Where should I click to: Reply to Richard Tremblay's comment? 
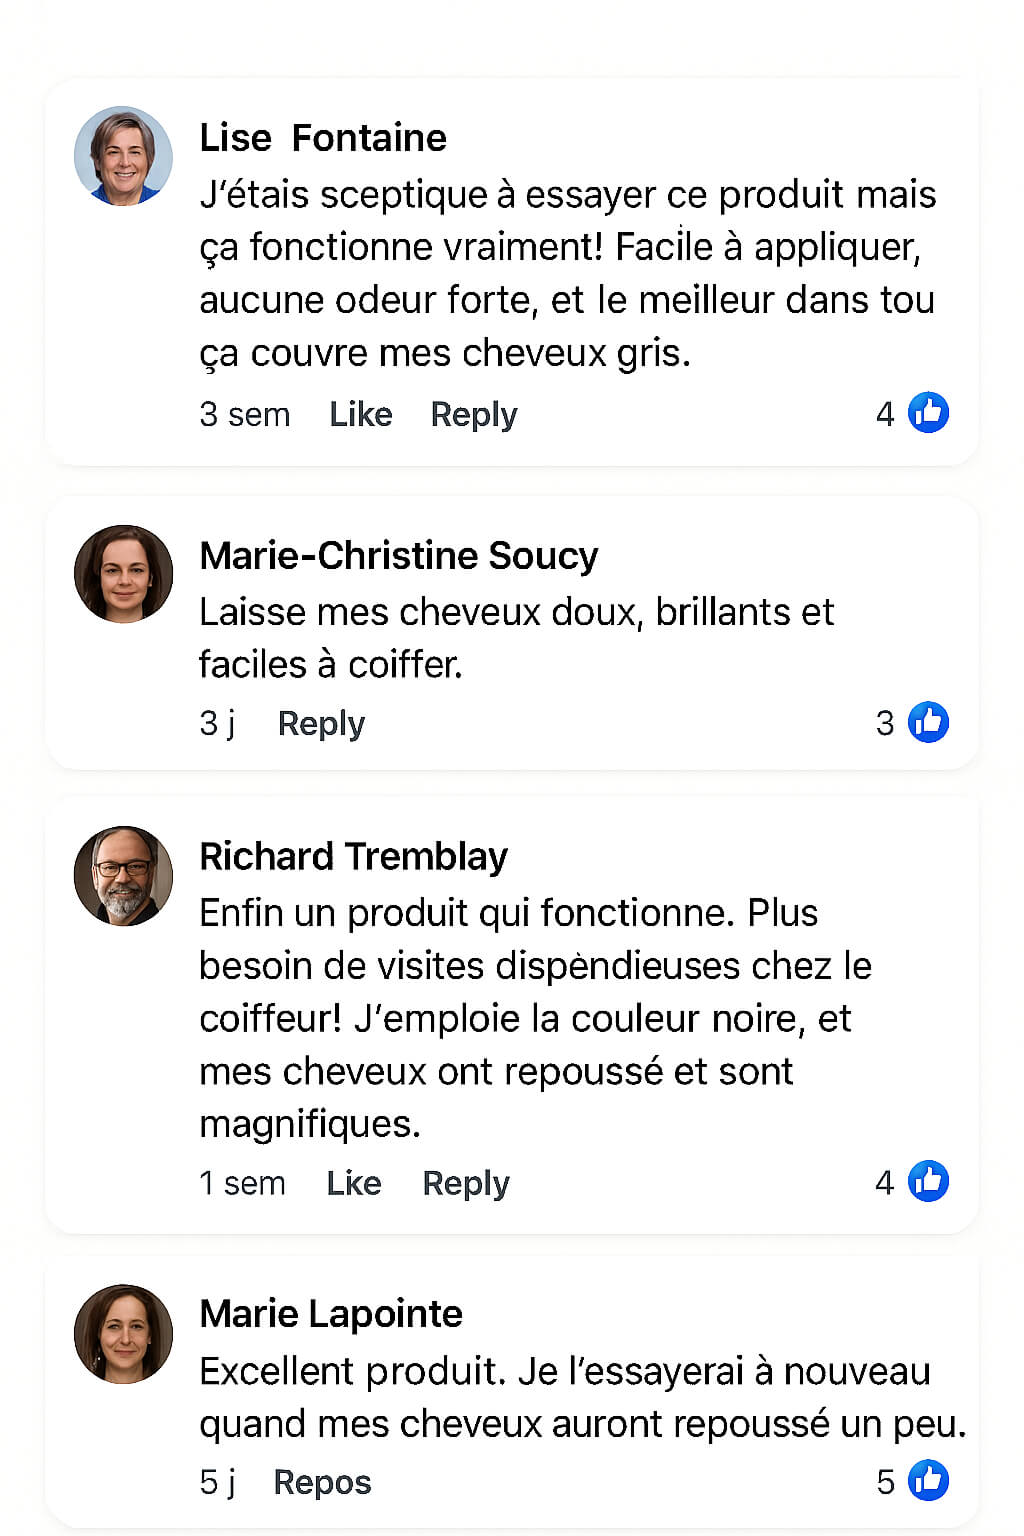466,1183
